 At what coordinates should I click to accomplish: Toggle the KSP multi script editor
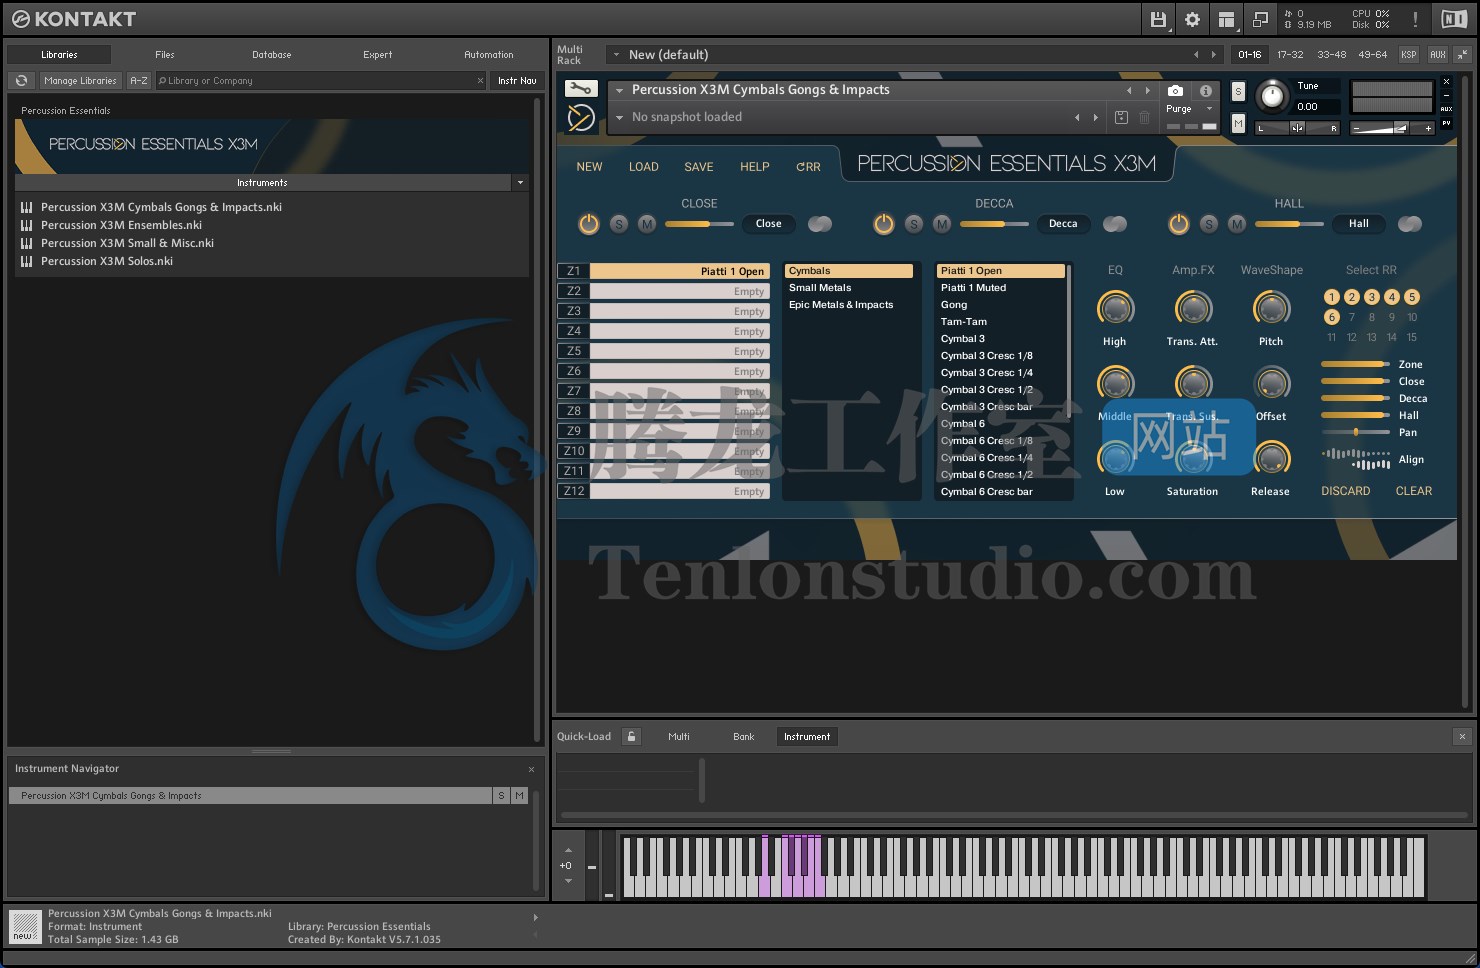pos(1408,54)
